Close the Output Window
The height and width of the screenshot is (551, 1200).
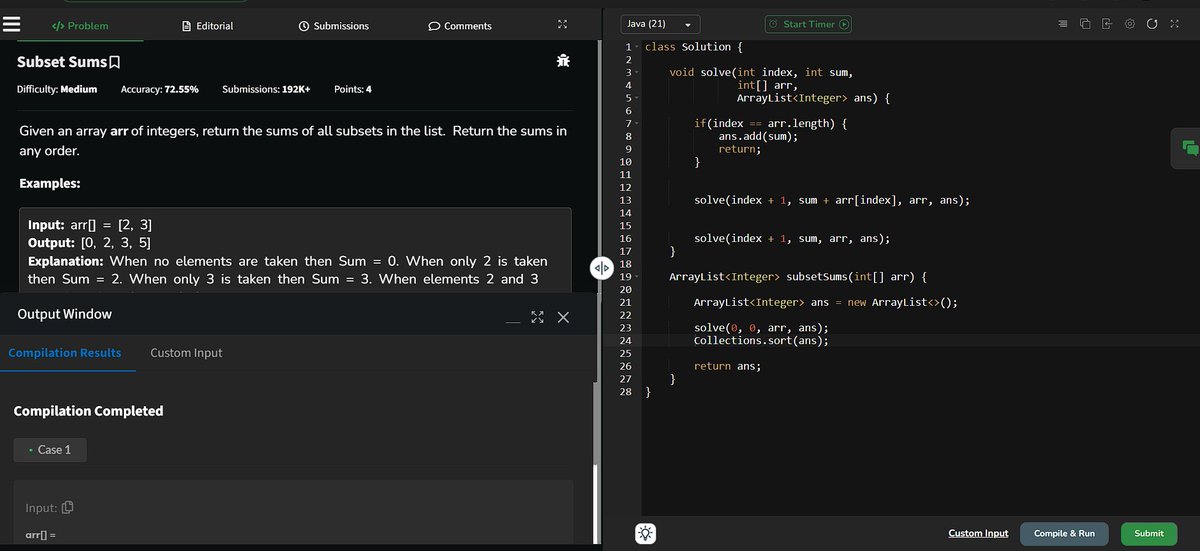tap(562, 318)
